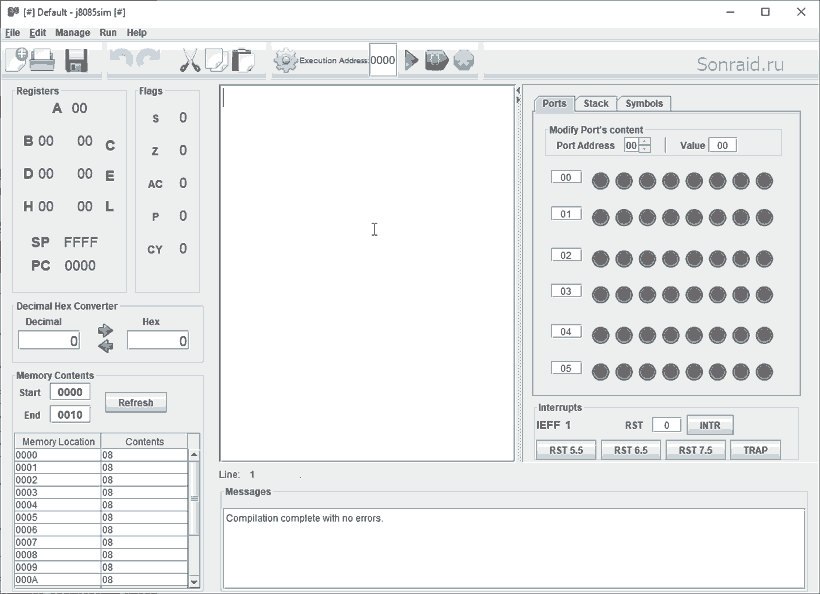
Task: Toggle last bit LED of port 05
Action: [764, 372]
